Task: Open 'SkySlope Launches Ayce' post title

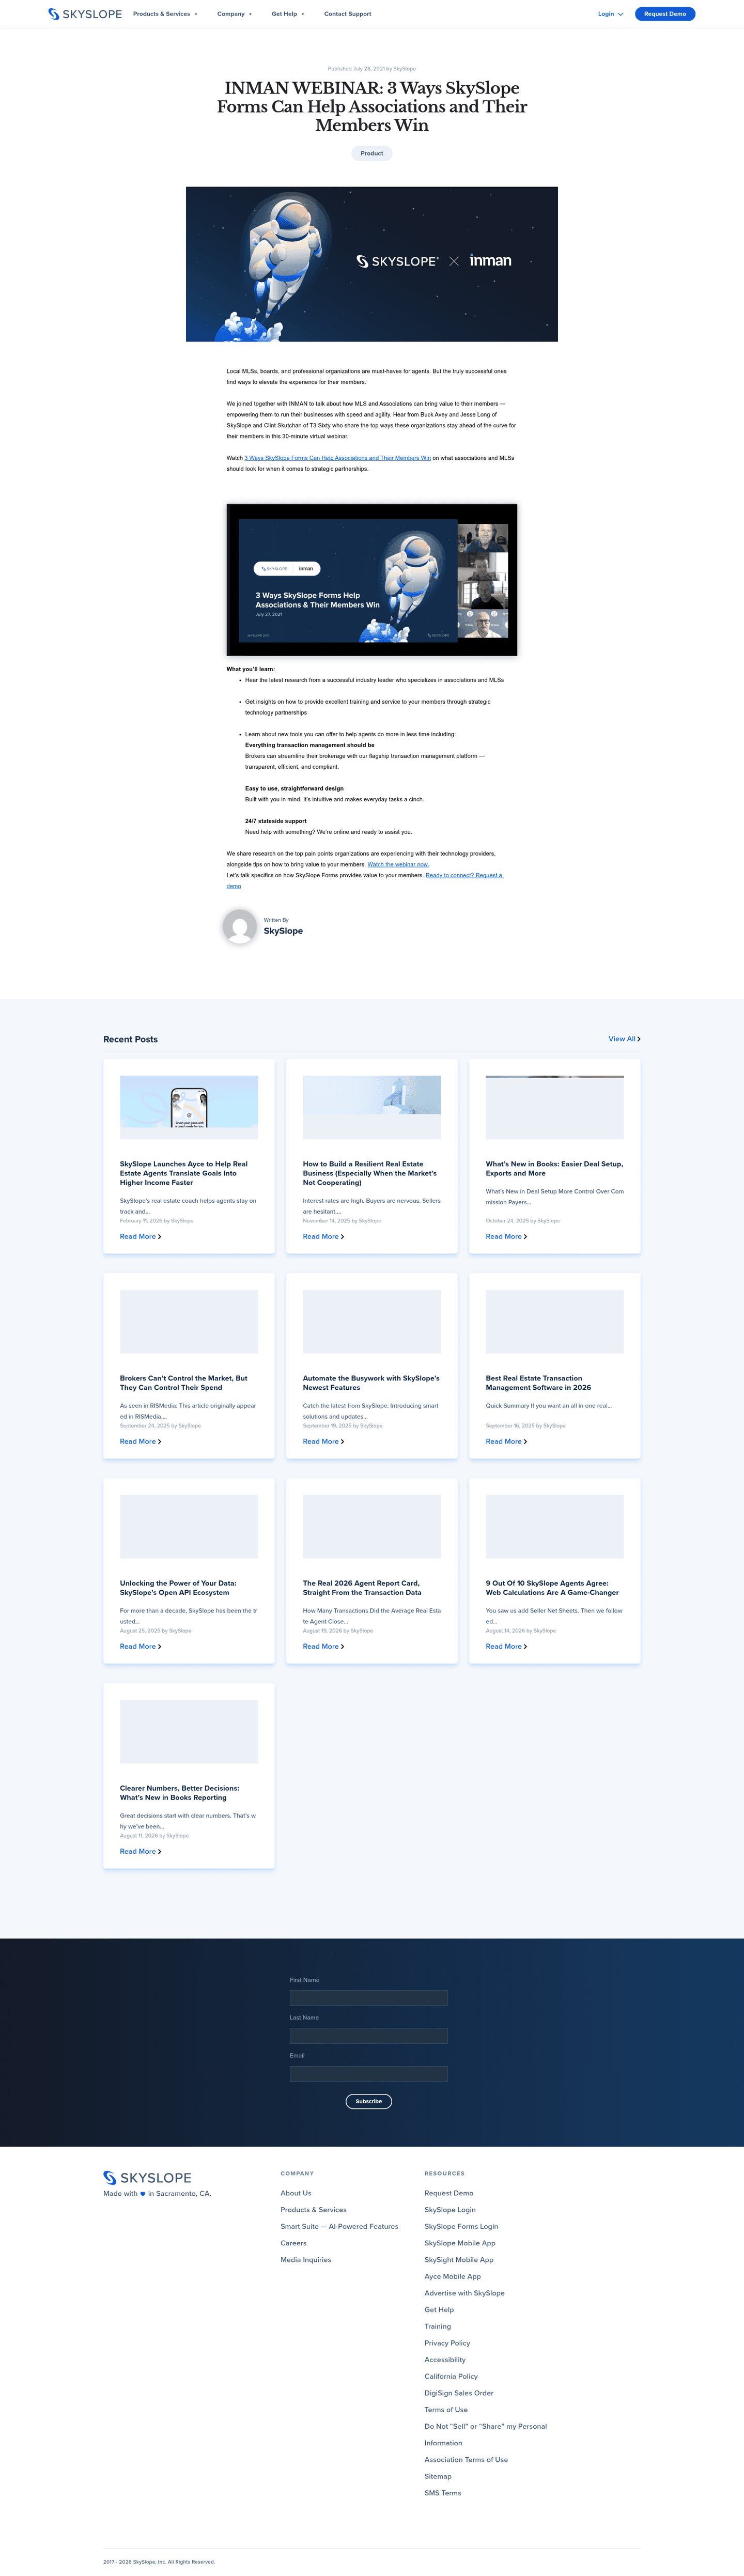Action: 184,1173
